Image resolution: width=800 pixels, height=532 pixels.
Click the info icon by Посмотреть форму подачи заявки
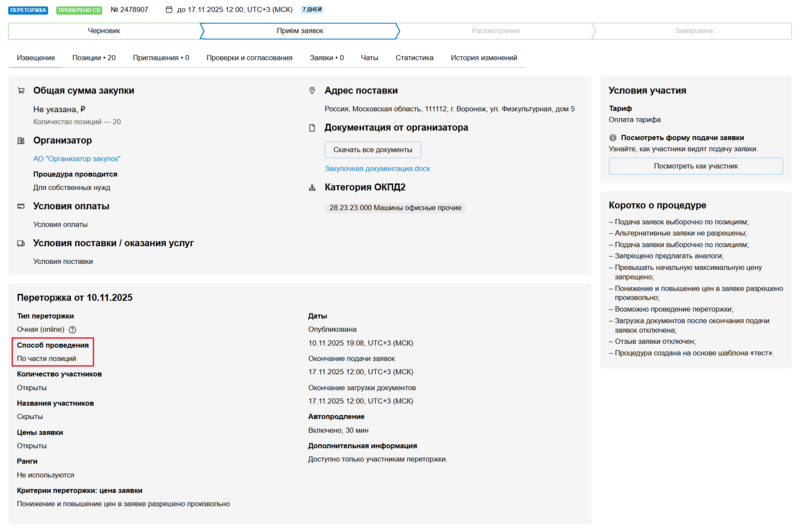coord(613,137)
